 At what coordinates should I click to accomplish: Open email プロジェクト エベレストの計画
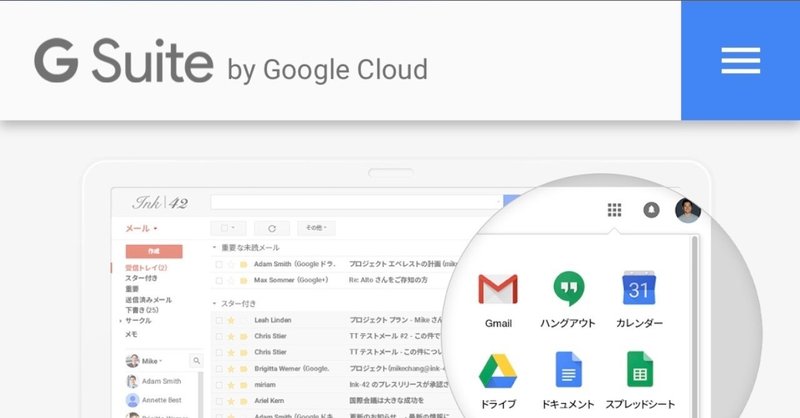coord(402,264)
